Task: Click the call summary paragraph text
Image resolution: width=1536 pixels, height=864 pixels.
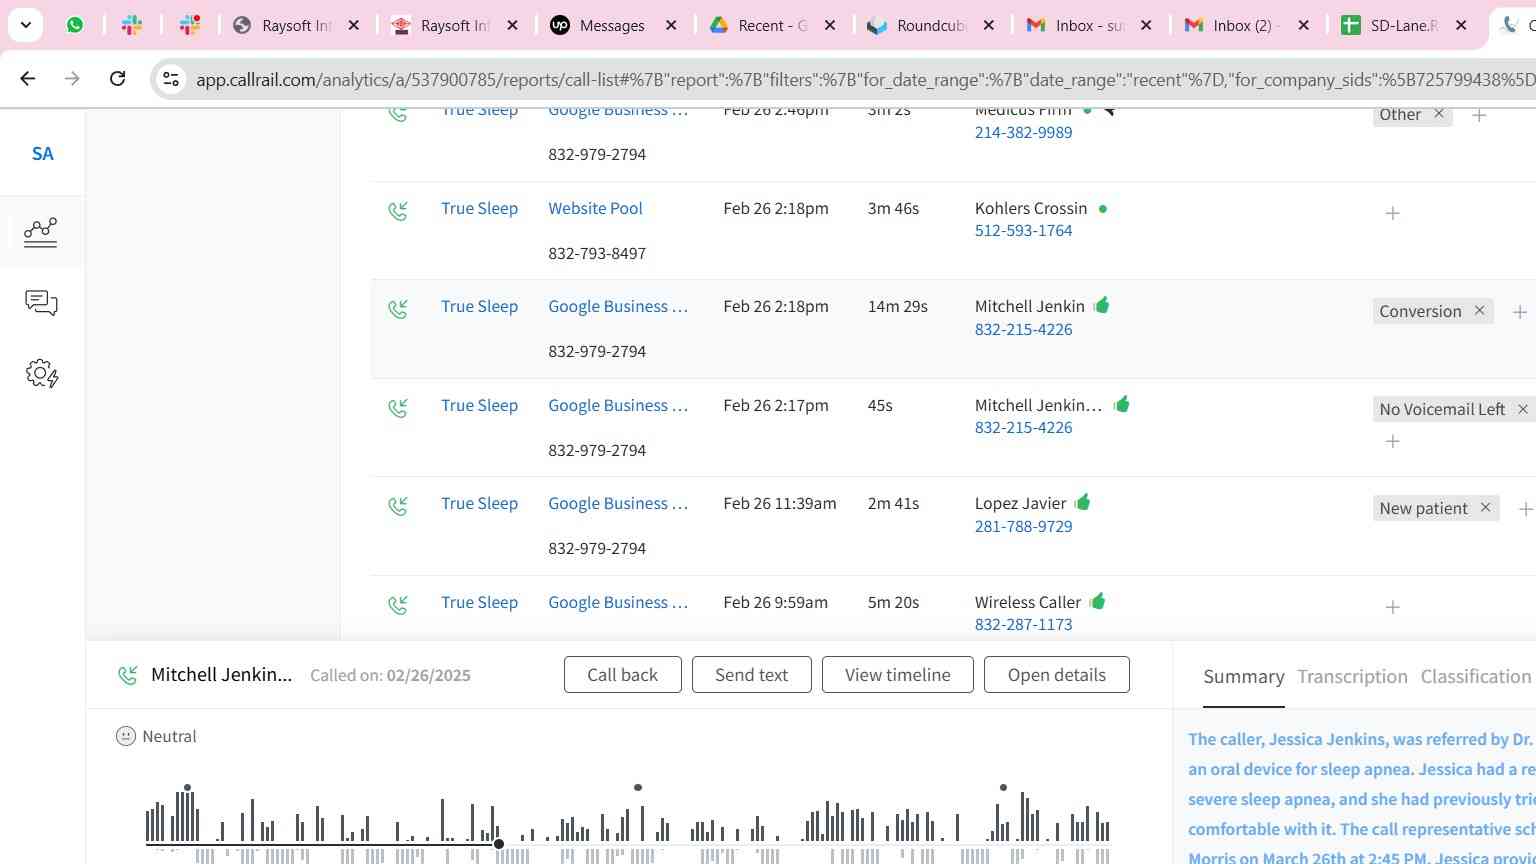Action: click(x=1361, y=797)
